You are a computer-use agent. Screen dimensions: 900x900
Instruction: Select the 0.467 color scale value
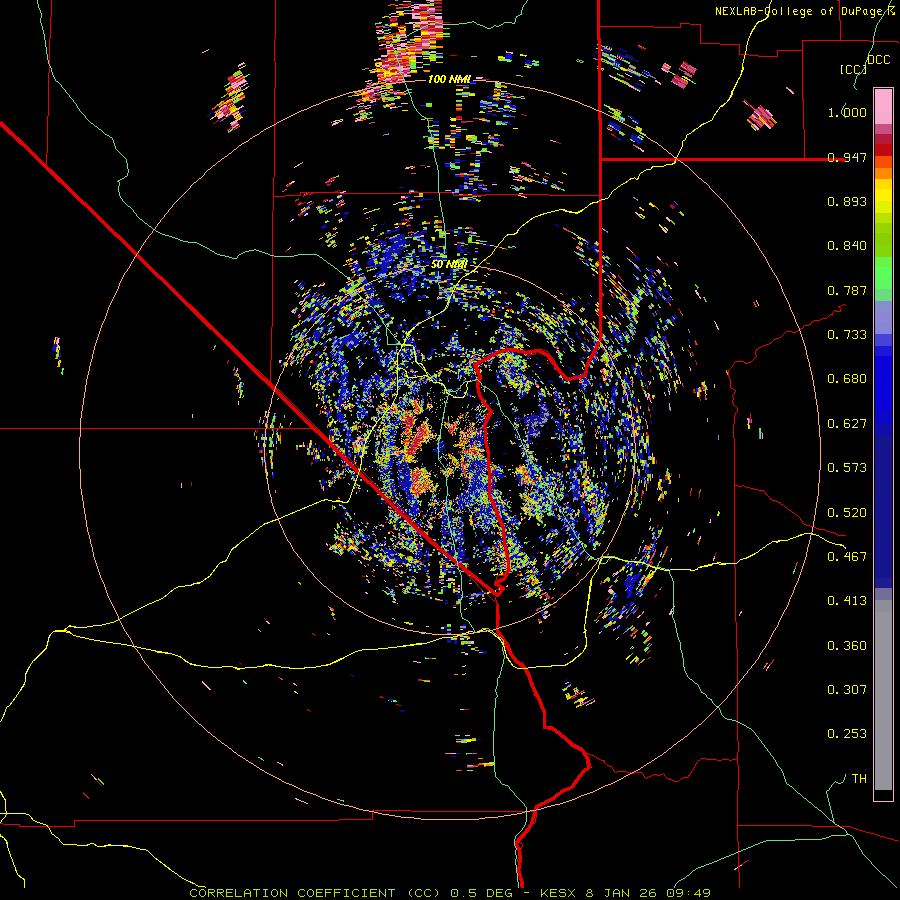847,557
